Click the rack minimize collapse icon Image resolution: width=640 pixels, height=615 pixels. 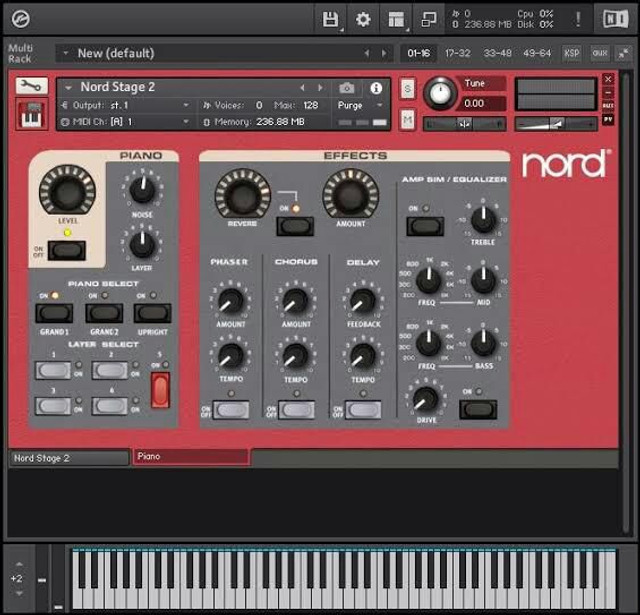(623, 53)
